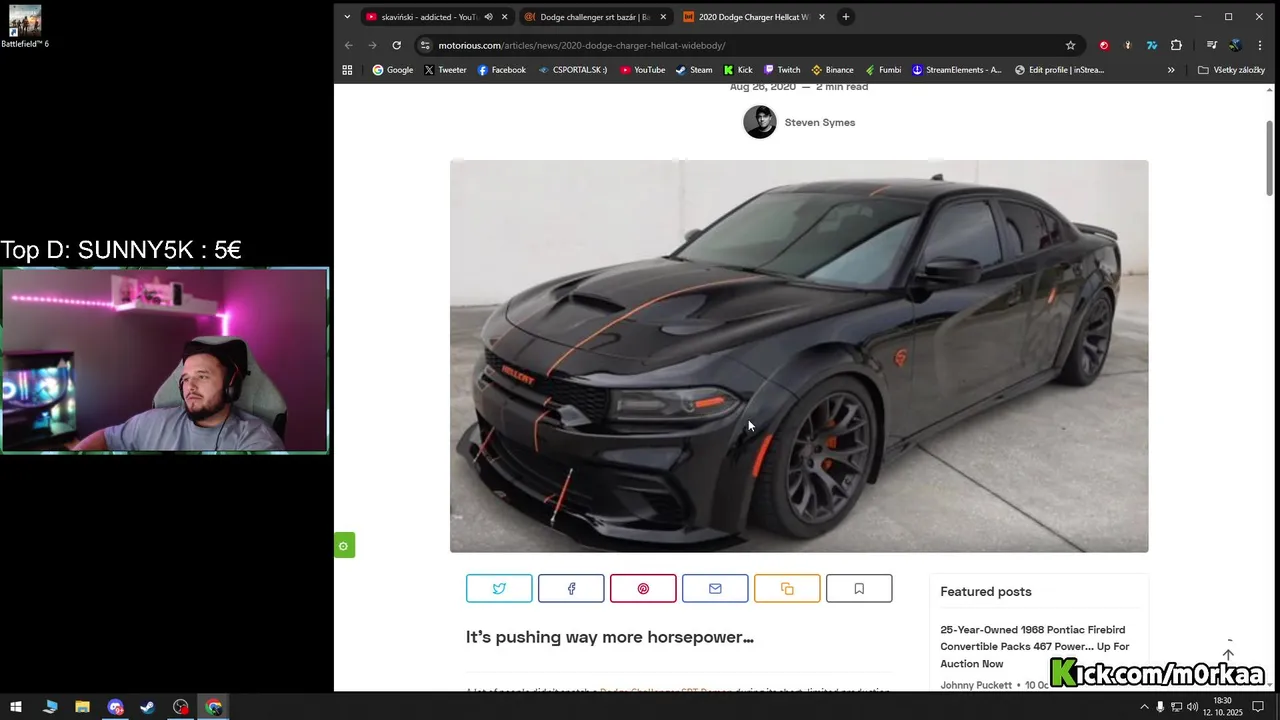Open the Windows Start menu
The width and height of the screenshot is (1280, 720).
tap(16, 707)
